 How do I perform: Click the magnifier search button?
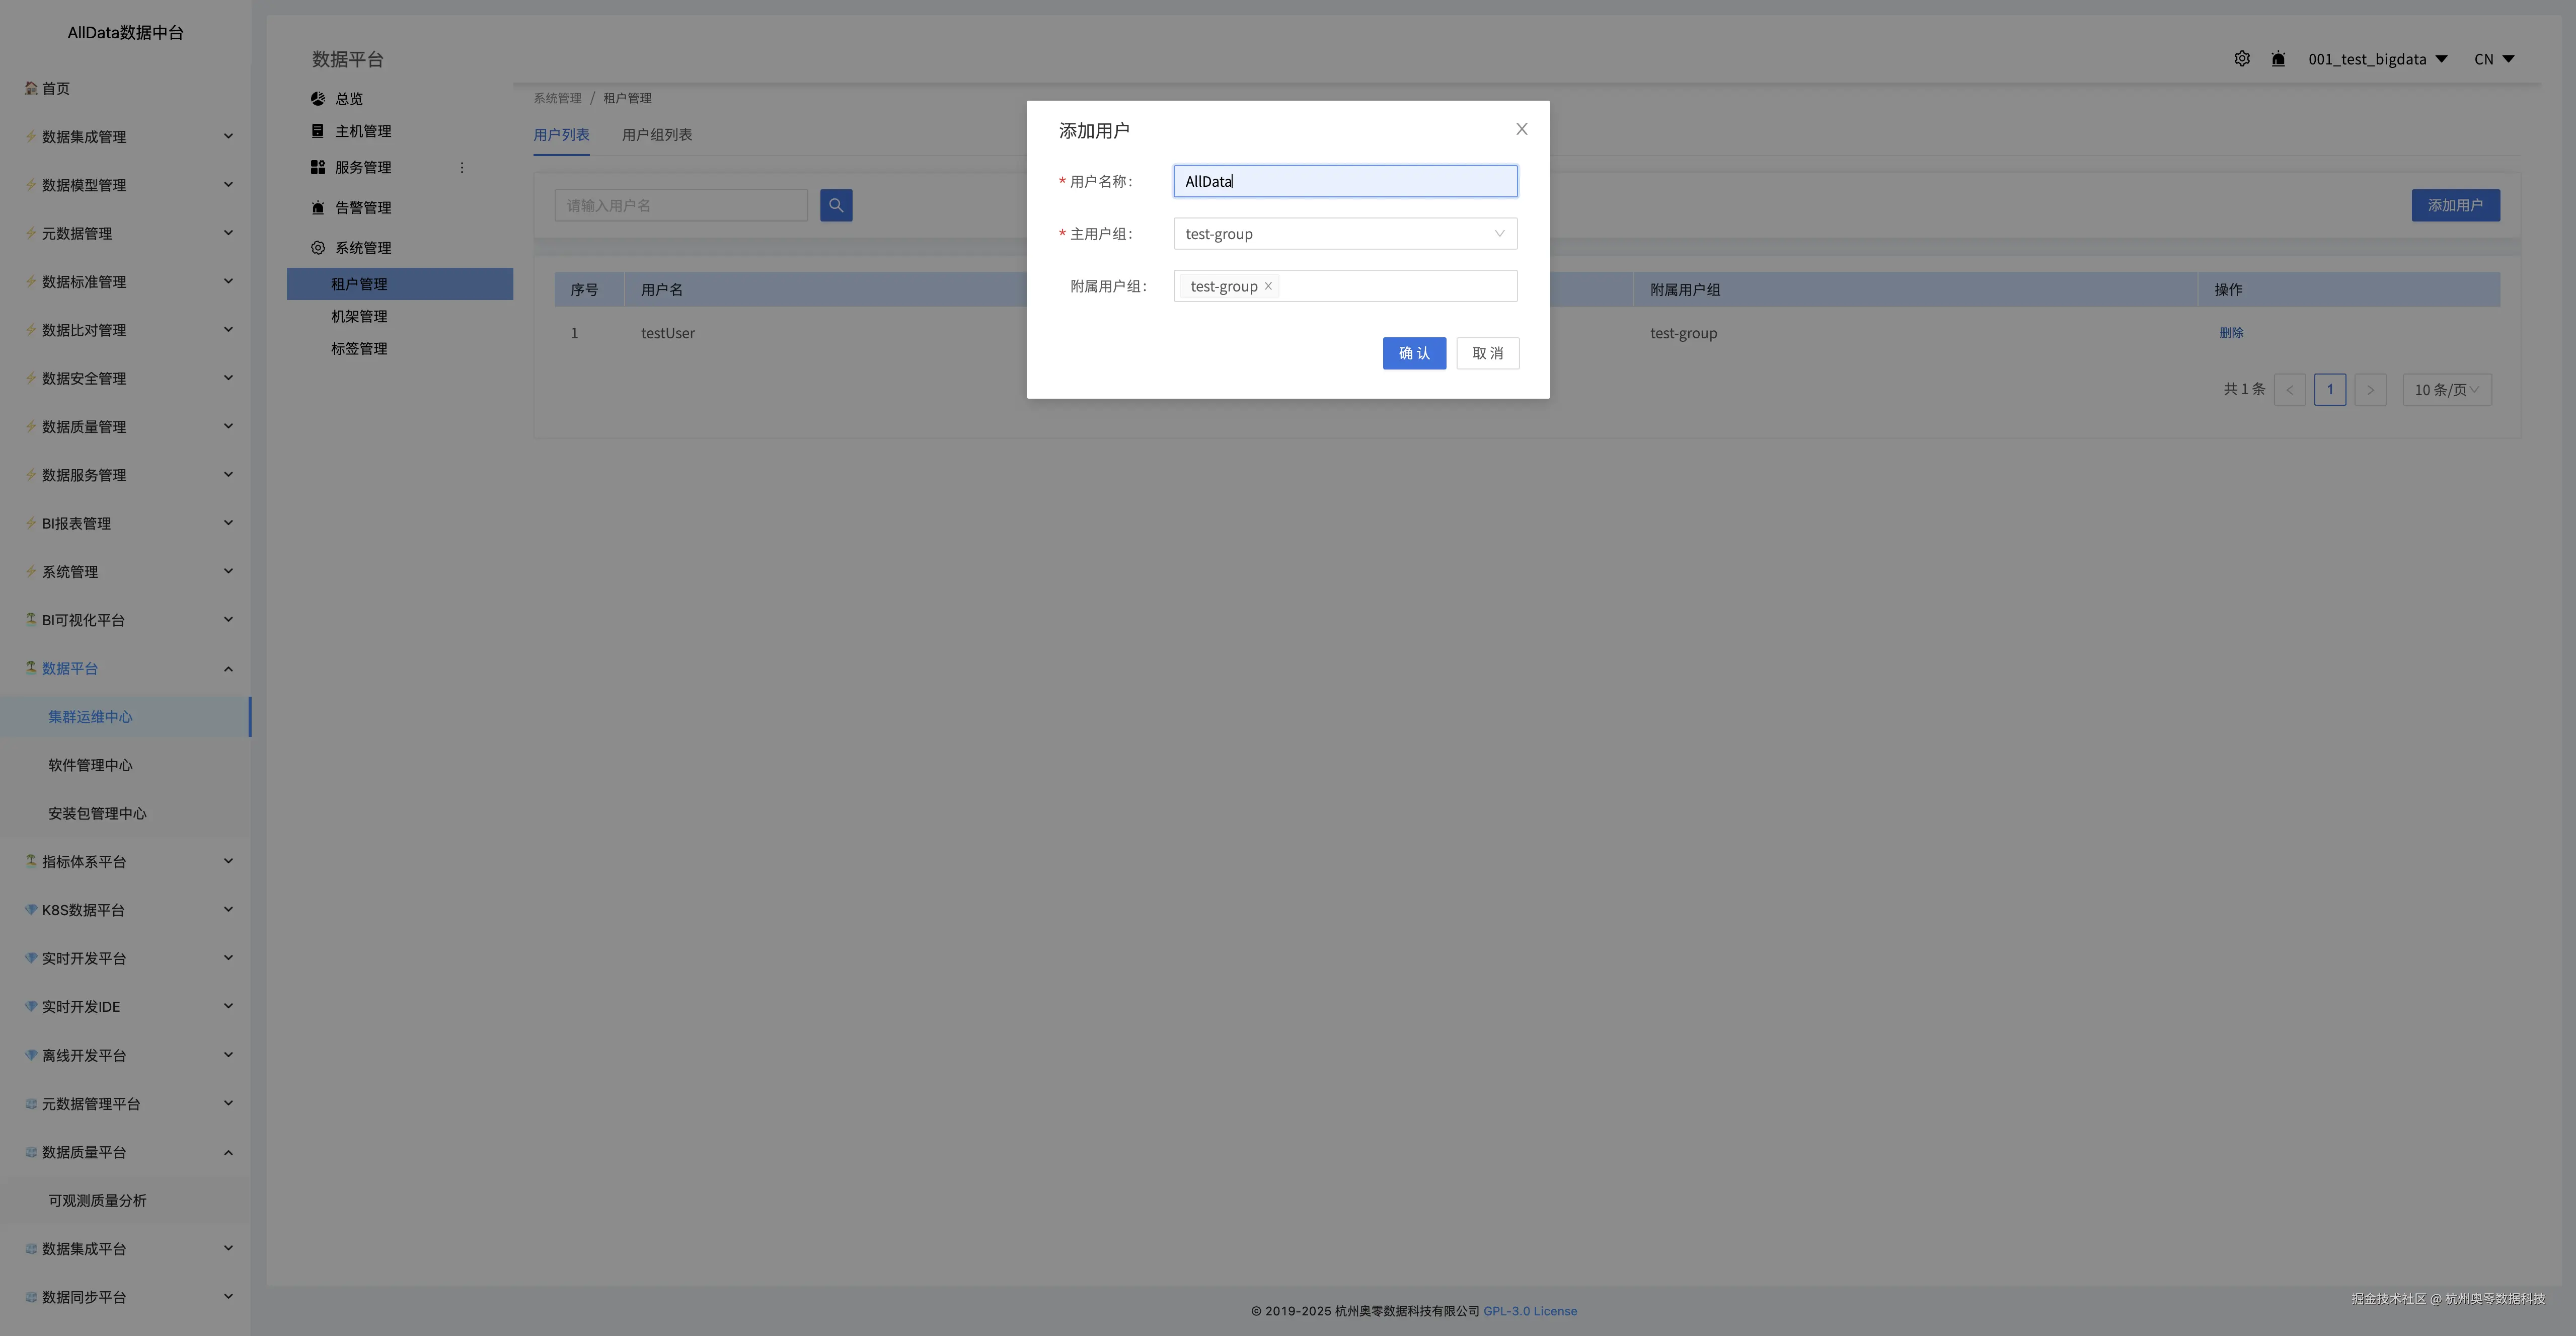pos(836,205)
